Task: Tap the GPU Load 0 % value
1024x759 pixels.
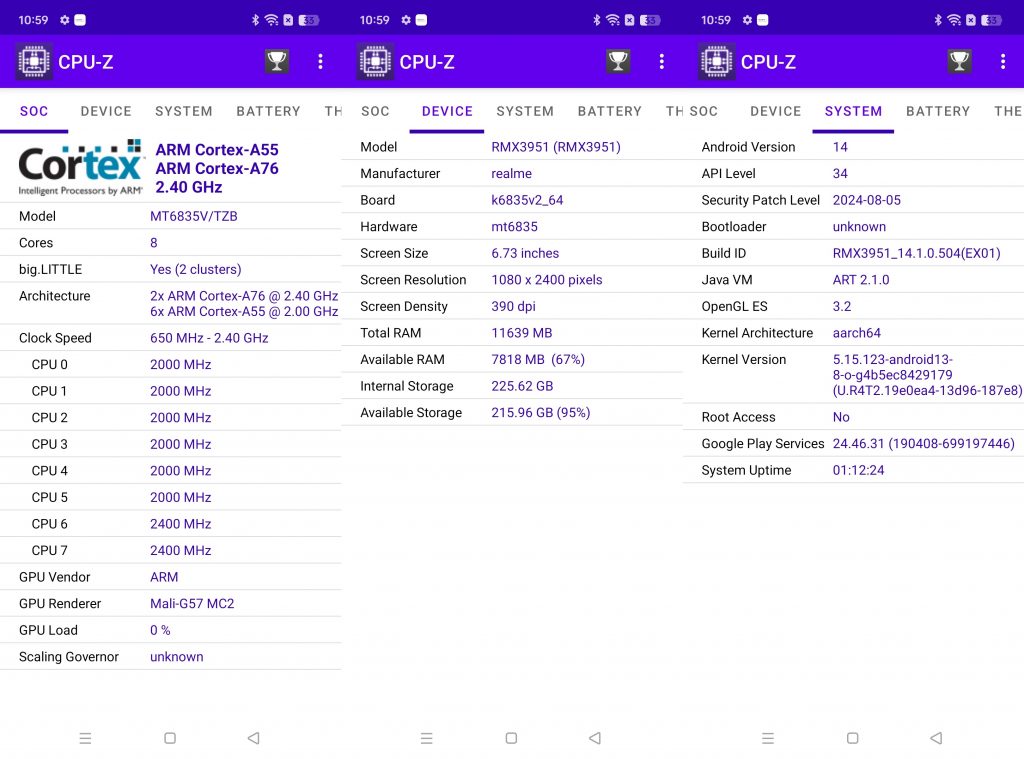Action: tap(160, 630)
